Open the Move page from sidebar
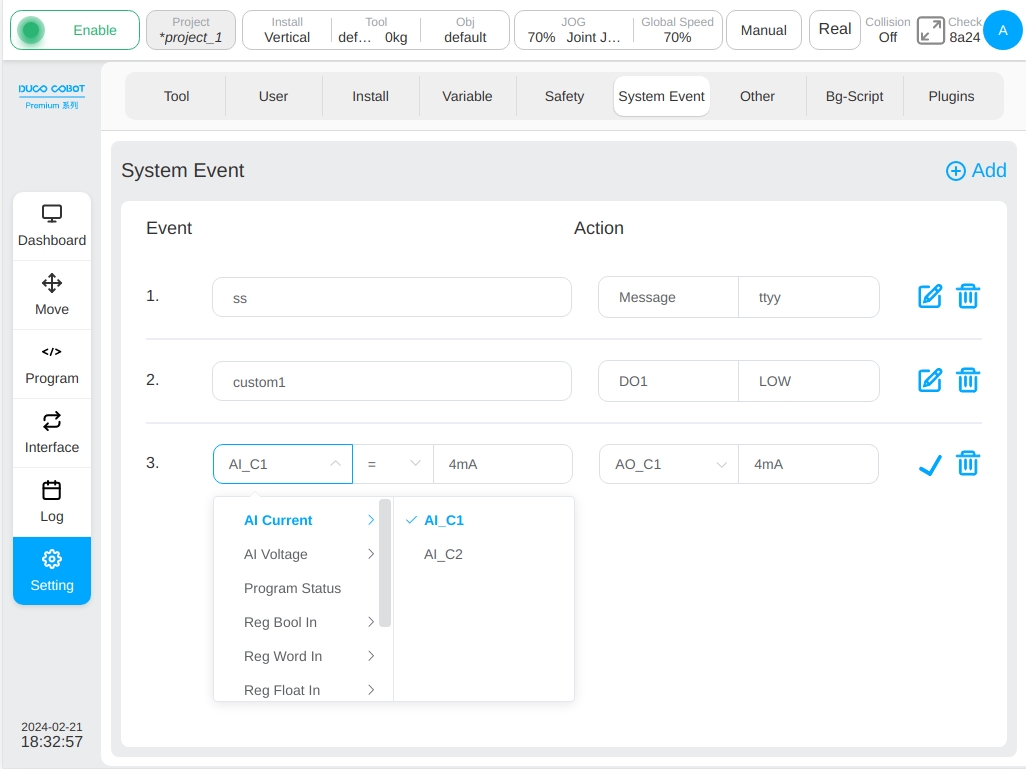The width and height of the screenshot is (1026, 769). [52, 295]
